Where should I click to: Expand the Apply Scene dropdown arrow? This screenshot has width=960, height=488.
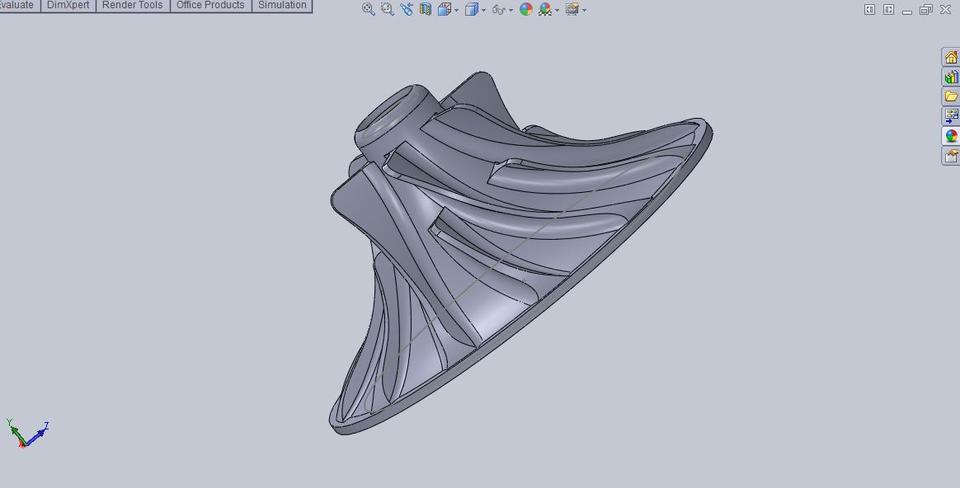click(x=557, y=10)
